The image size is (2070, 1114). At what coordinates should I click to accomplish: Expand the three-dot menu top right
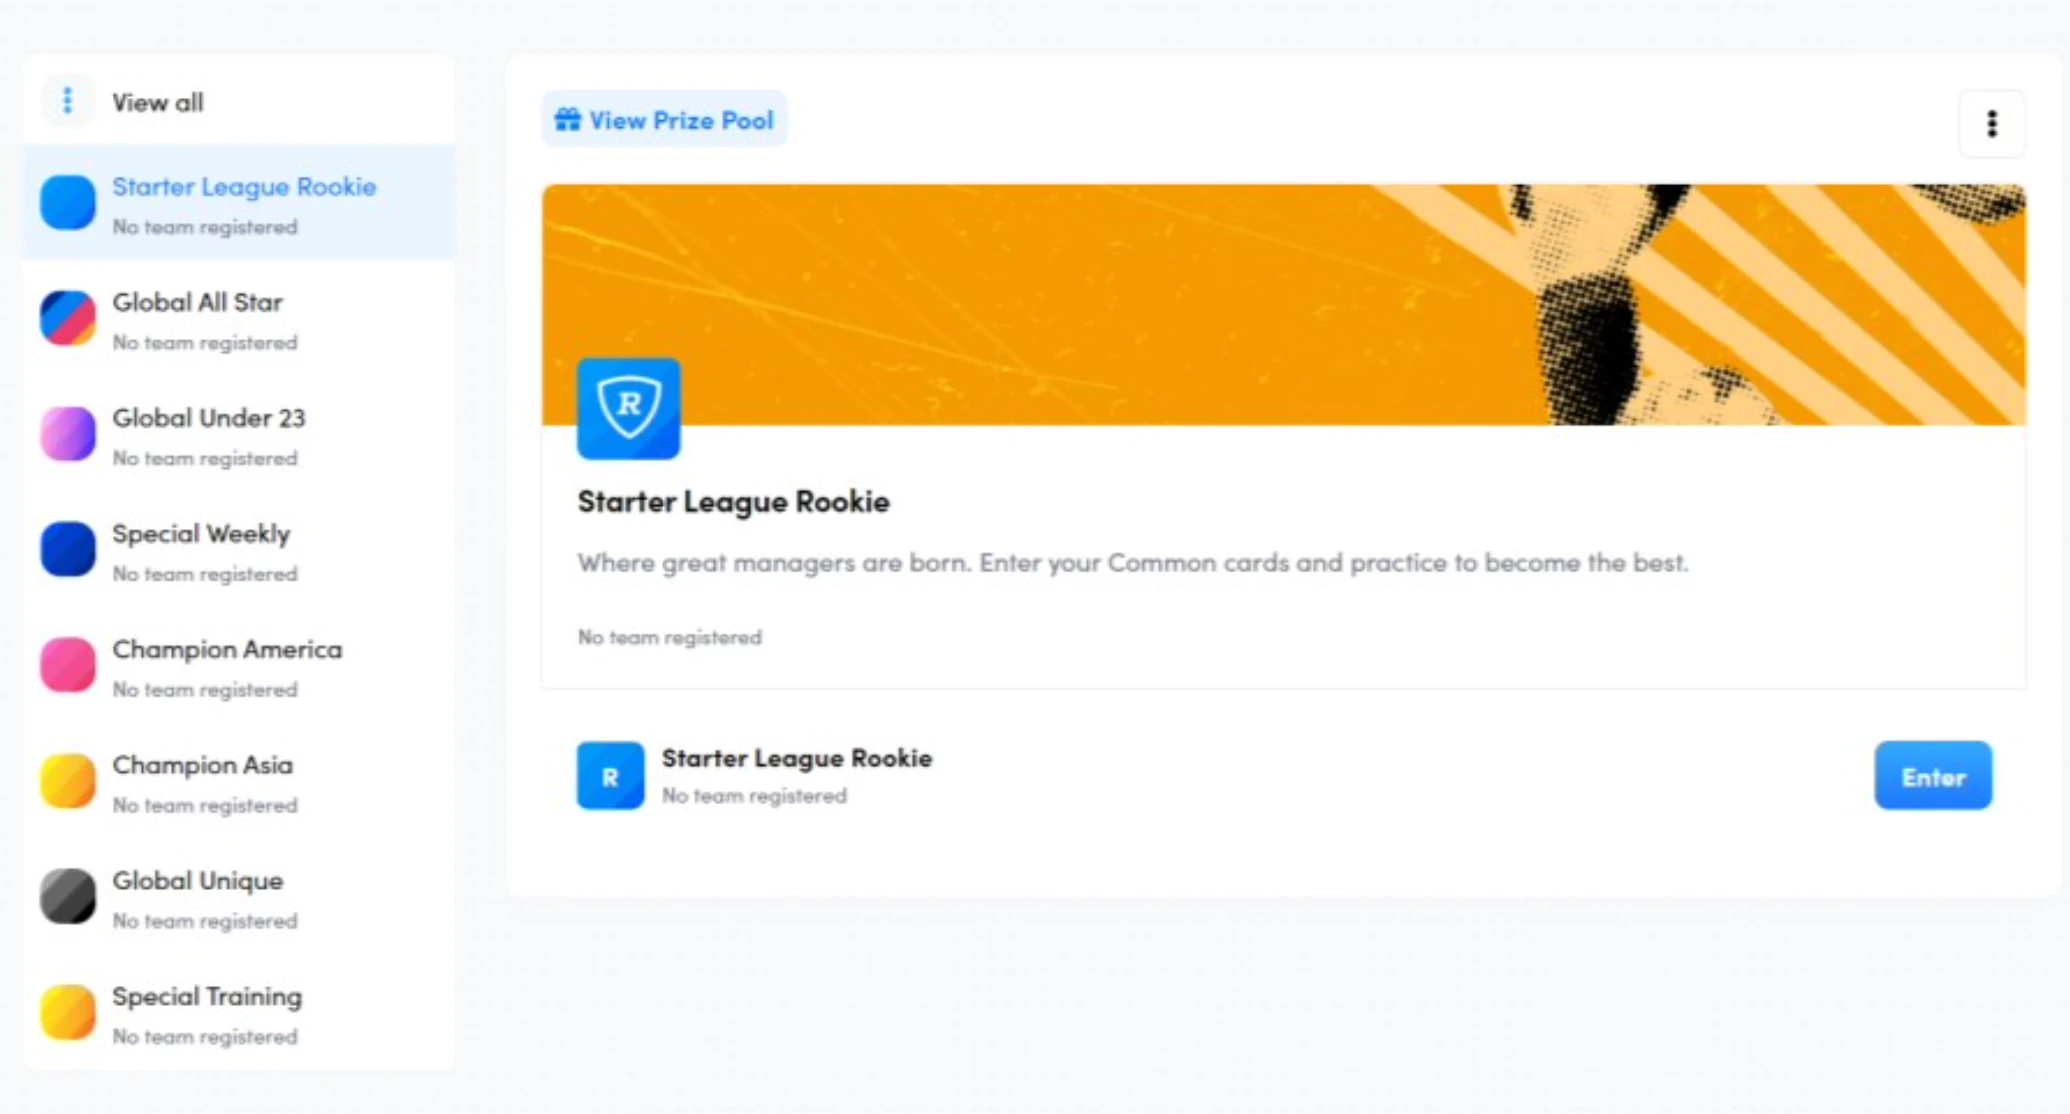click(1992, 123)
